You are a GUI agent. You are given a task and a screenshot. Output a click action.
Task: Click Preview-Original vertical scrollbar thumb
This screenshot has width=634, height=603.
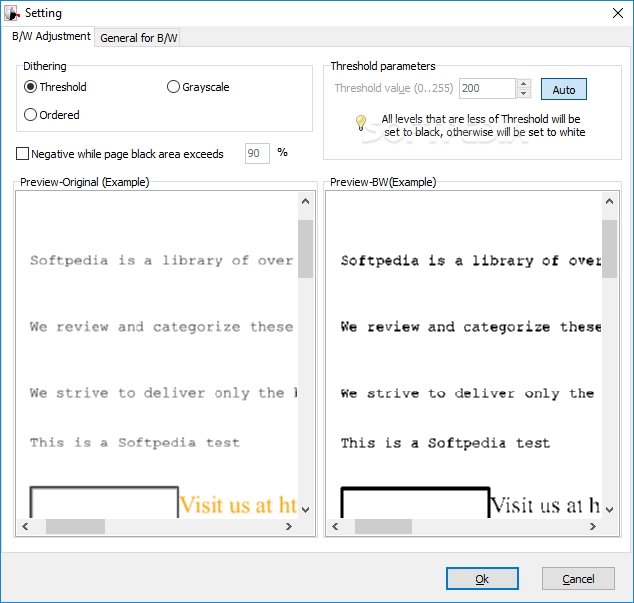[306, 249]
